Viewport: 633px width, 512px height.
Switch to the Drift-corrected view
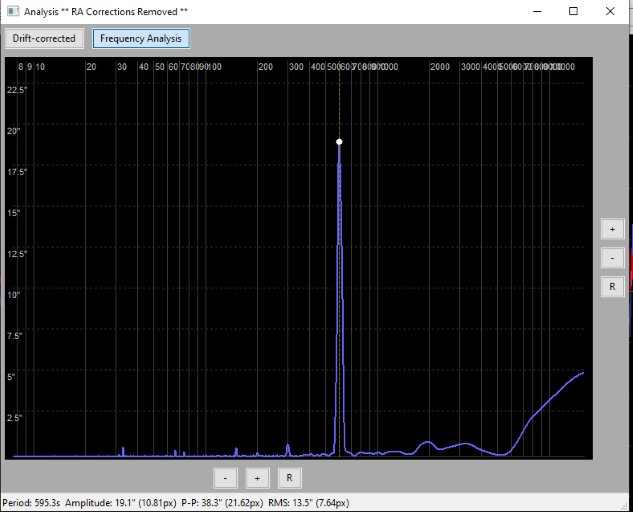pos(44,38)
